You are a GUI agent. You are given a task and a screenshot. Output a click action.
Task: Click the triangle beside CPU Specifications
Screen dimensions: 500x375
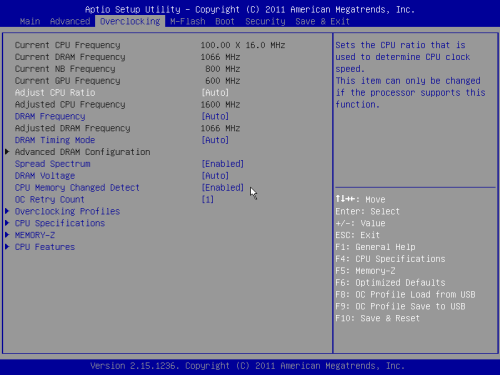coord(7,223)
